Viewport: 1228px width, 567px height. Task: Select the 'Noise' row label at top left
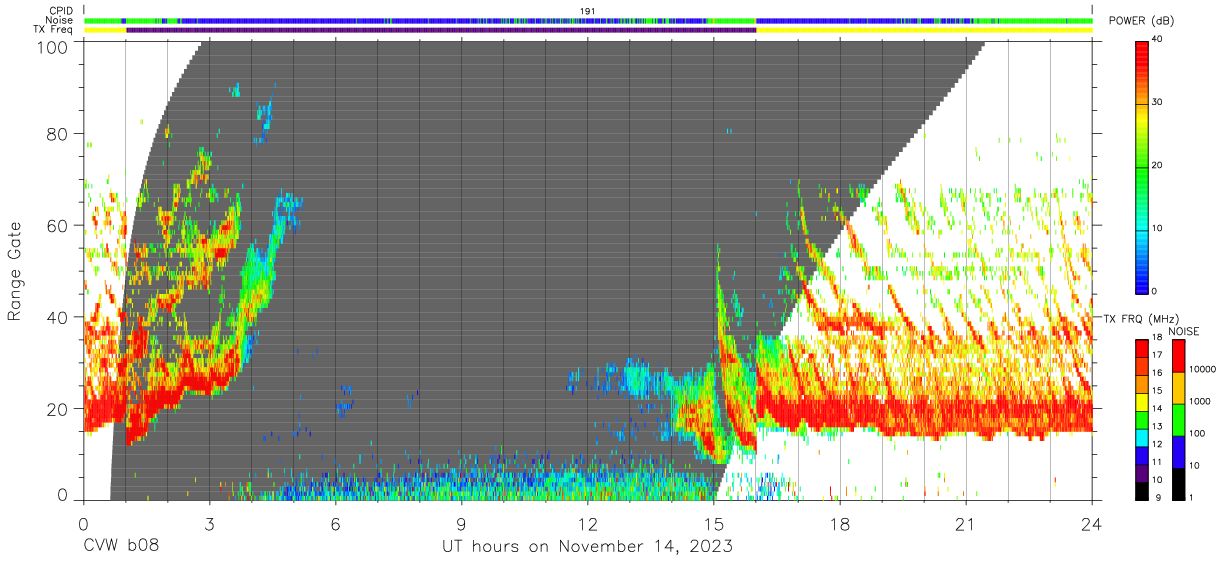(61, 20)
